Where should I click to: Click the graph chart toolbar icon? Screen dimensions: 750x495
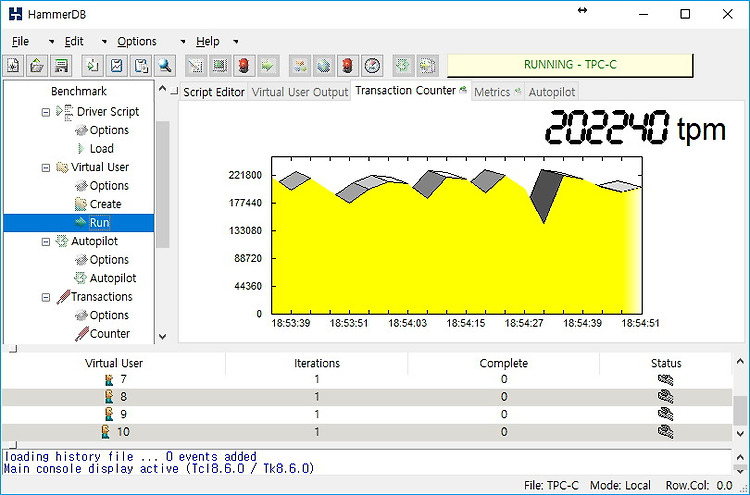coord(116,65)
